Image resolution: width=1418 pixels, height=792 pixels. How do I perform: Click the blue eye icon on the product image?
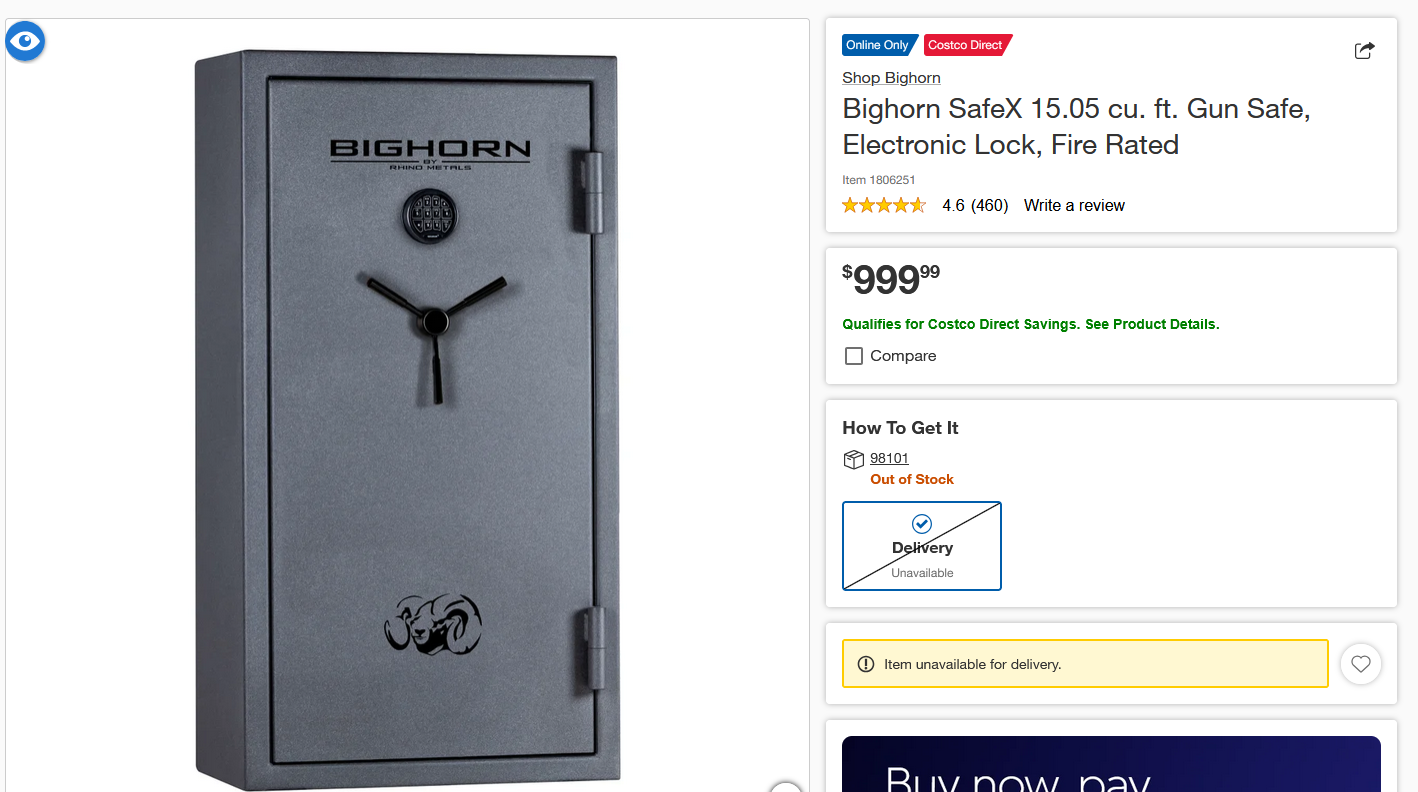pyautogui.click(x=25, y=41)
